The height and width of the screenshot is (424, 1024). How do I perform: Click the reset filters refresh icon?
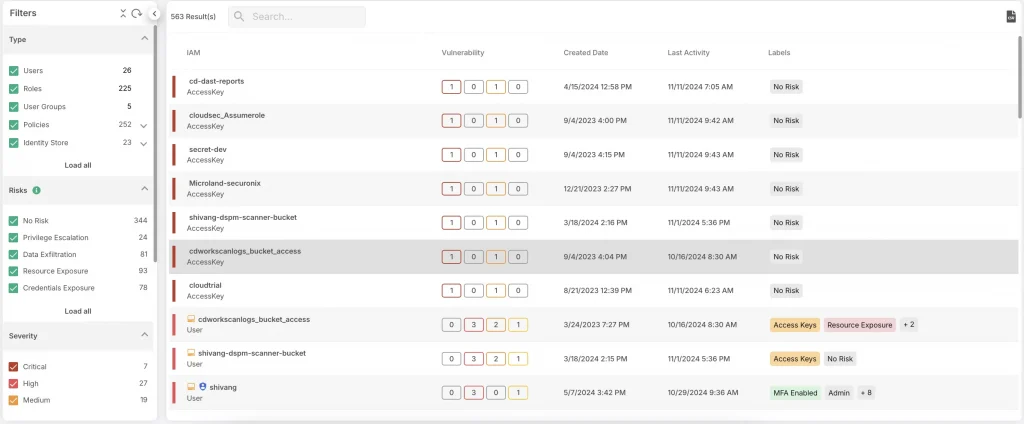point(136,13)
